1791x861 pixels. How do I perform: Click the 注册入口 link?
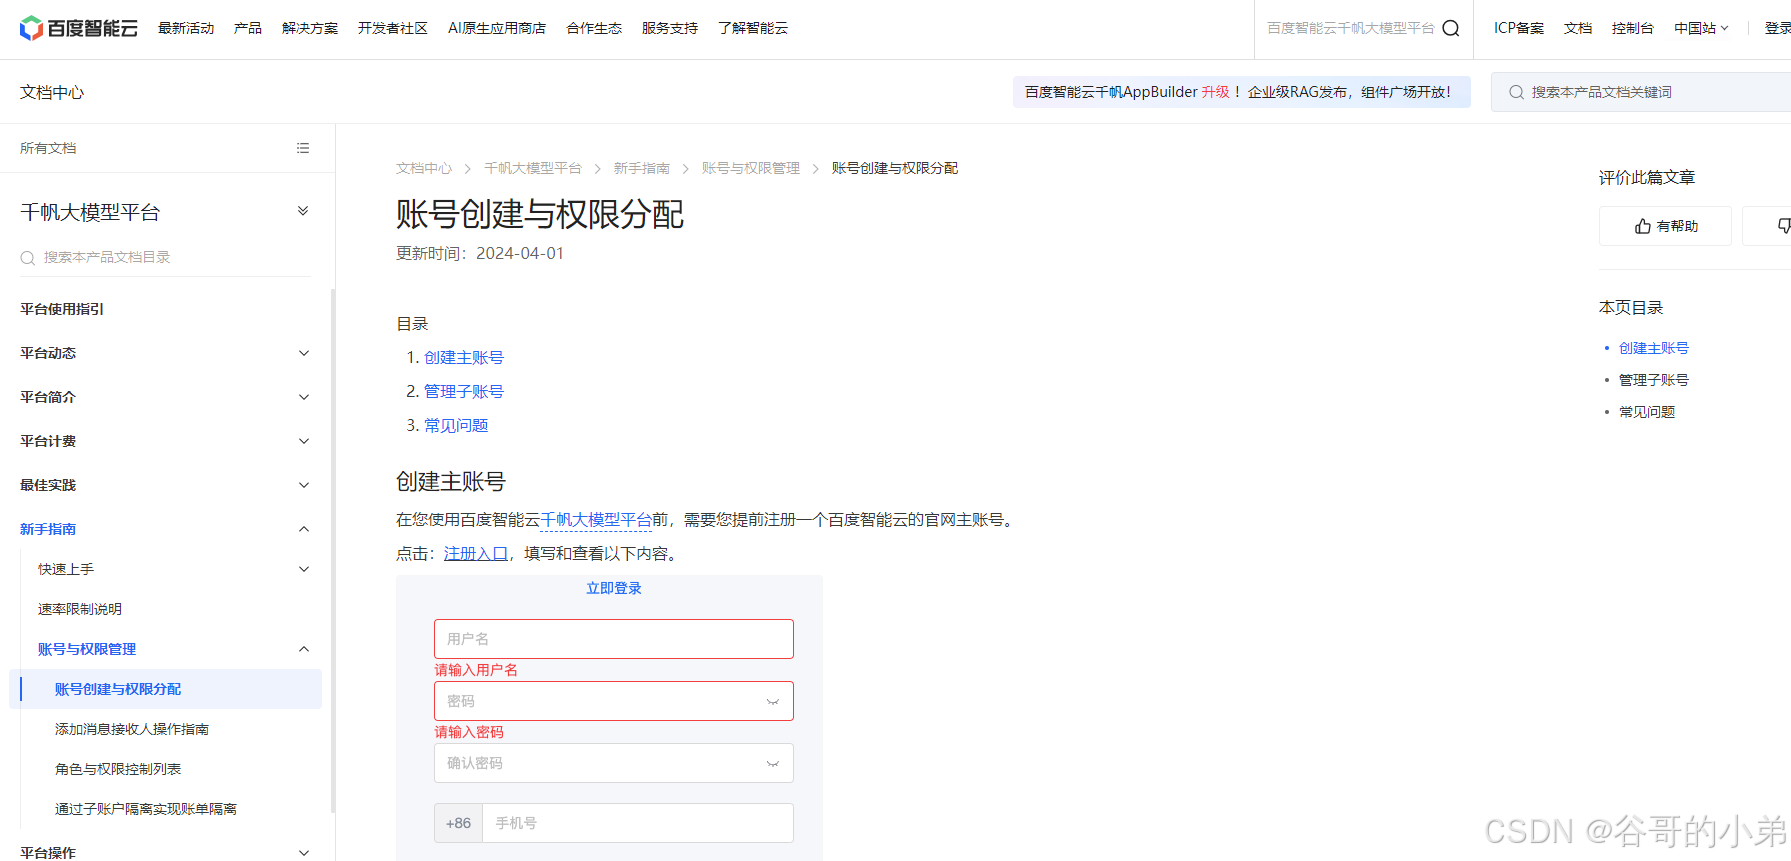pos(476,554)
